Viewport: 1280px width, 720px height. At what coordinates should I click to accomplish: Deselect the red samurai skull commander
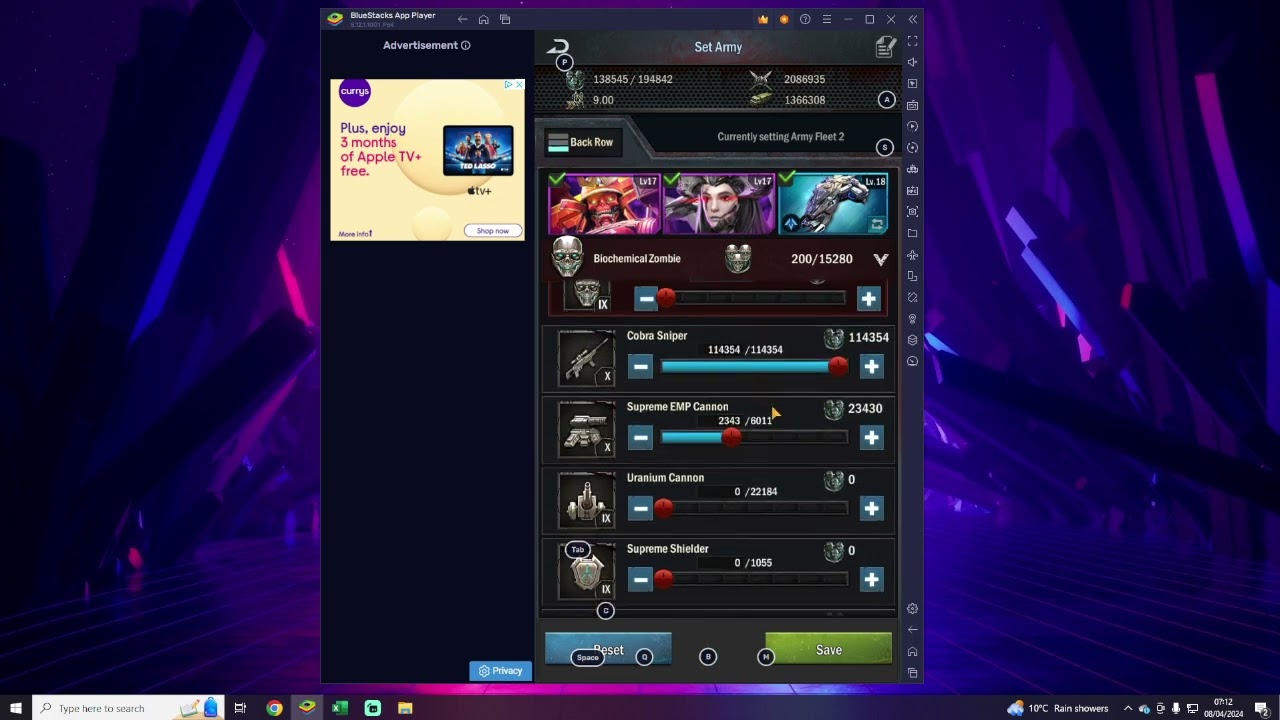603,204
